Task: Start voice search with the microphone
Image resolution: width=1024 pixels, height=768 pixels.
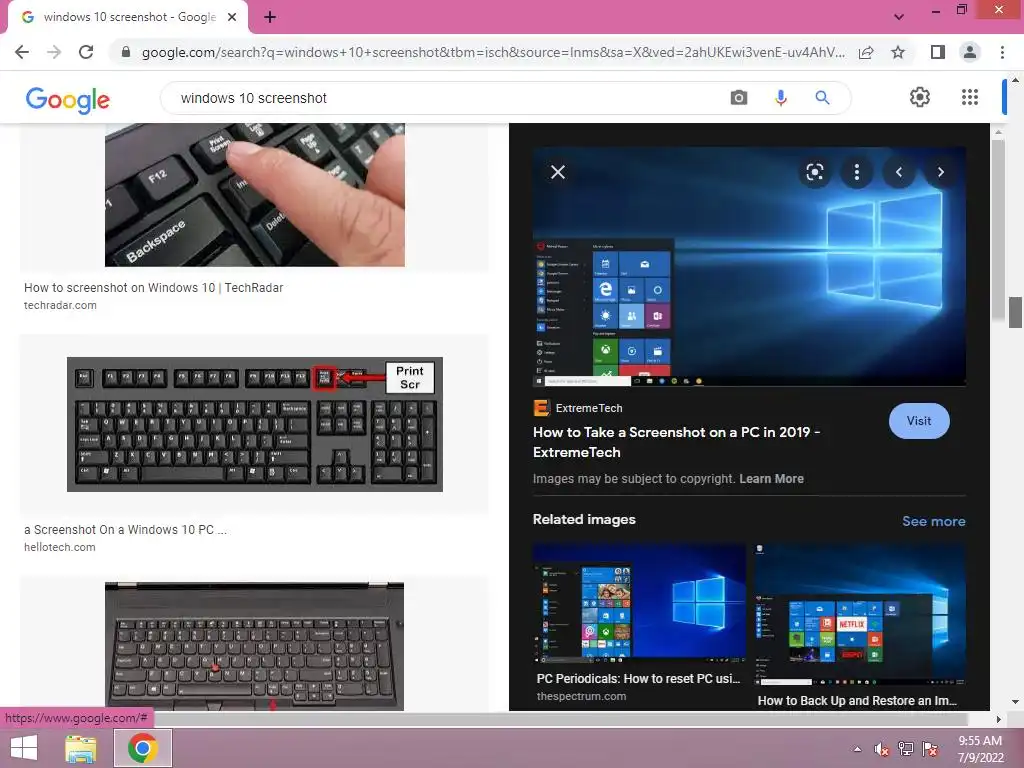Action: coord(780,98)
